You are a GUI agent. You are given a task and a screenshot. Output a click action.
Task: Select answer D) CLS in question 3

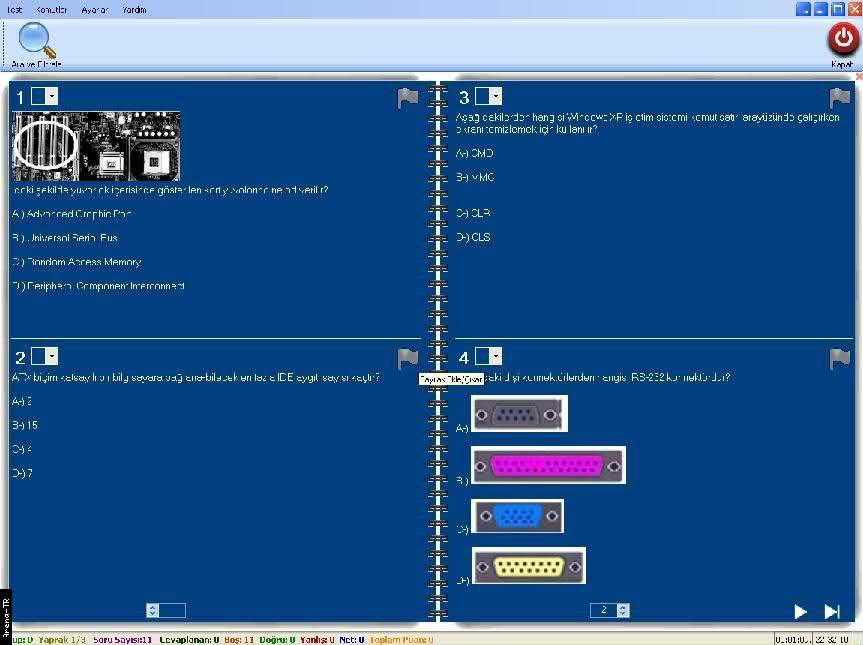click(x=473, y=237)
